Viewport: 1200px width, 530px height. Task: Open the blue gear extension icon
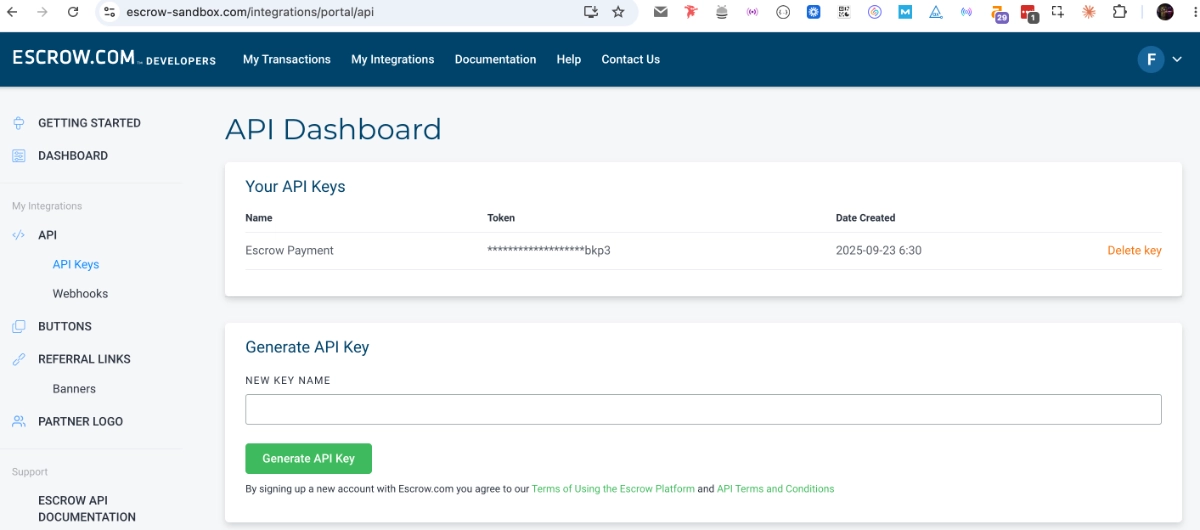pos(813,12)
